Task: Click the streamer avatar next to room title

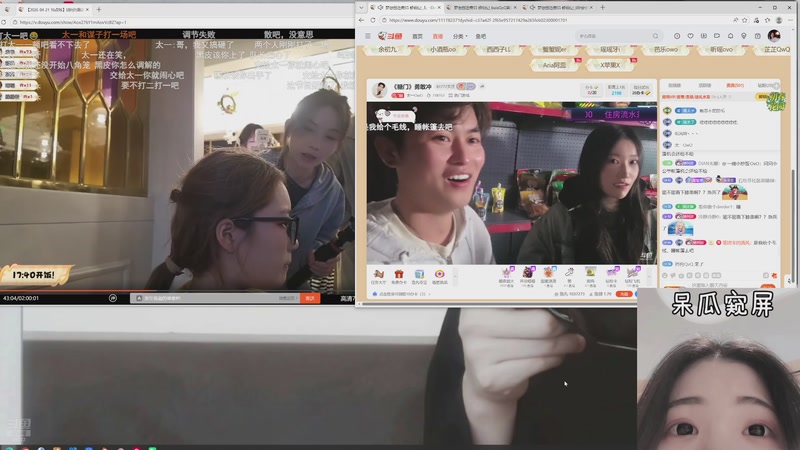Action: click(x=379, y=90)
